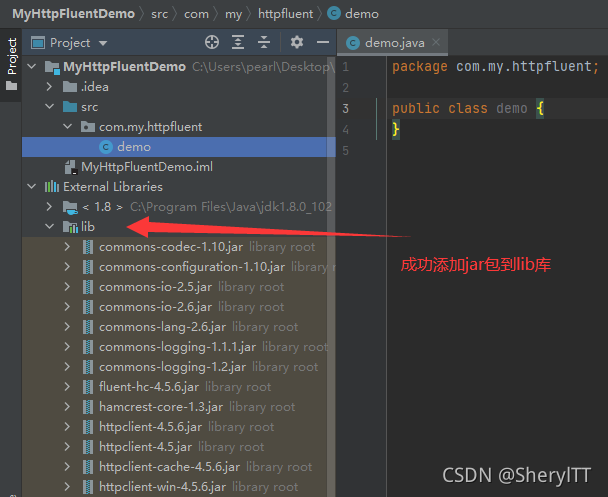Screen dimensions: 608x497
Task: Expand the JDK 1.8 library node
Action: pyautogui.click(x=49, y=207)
